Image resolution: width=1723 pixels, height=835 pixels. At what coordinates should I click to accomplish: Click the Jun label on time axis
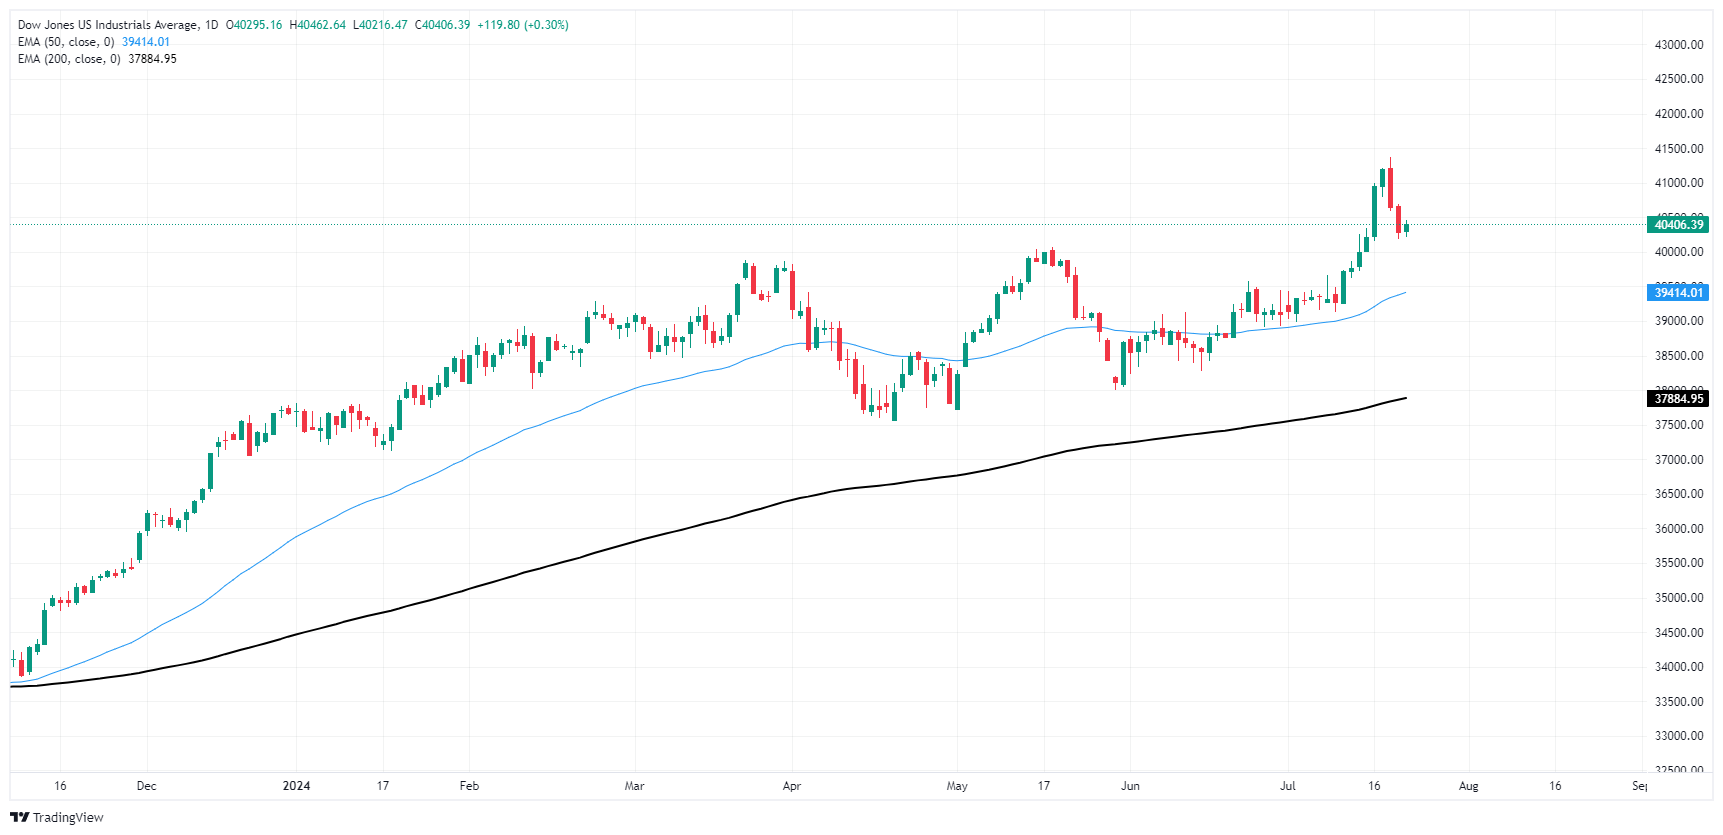1130,786
